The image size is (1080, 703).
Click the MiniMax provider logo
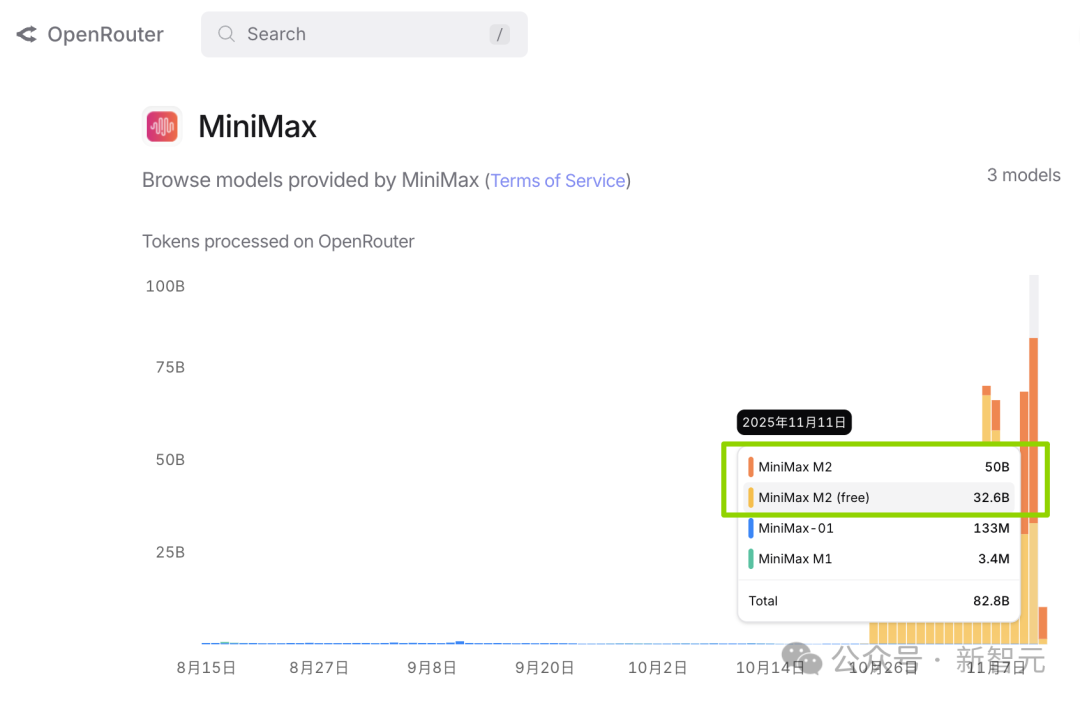pos(162,126)
